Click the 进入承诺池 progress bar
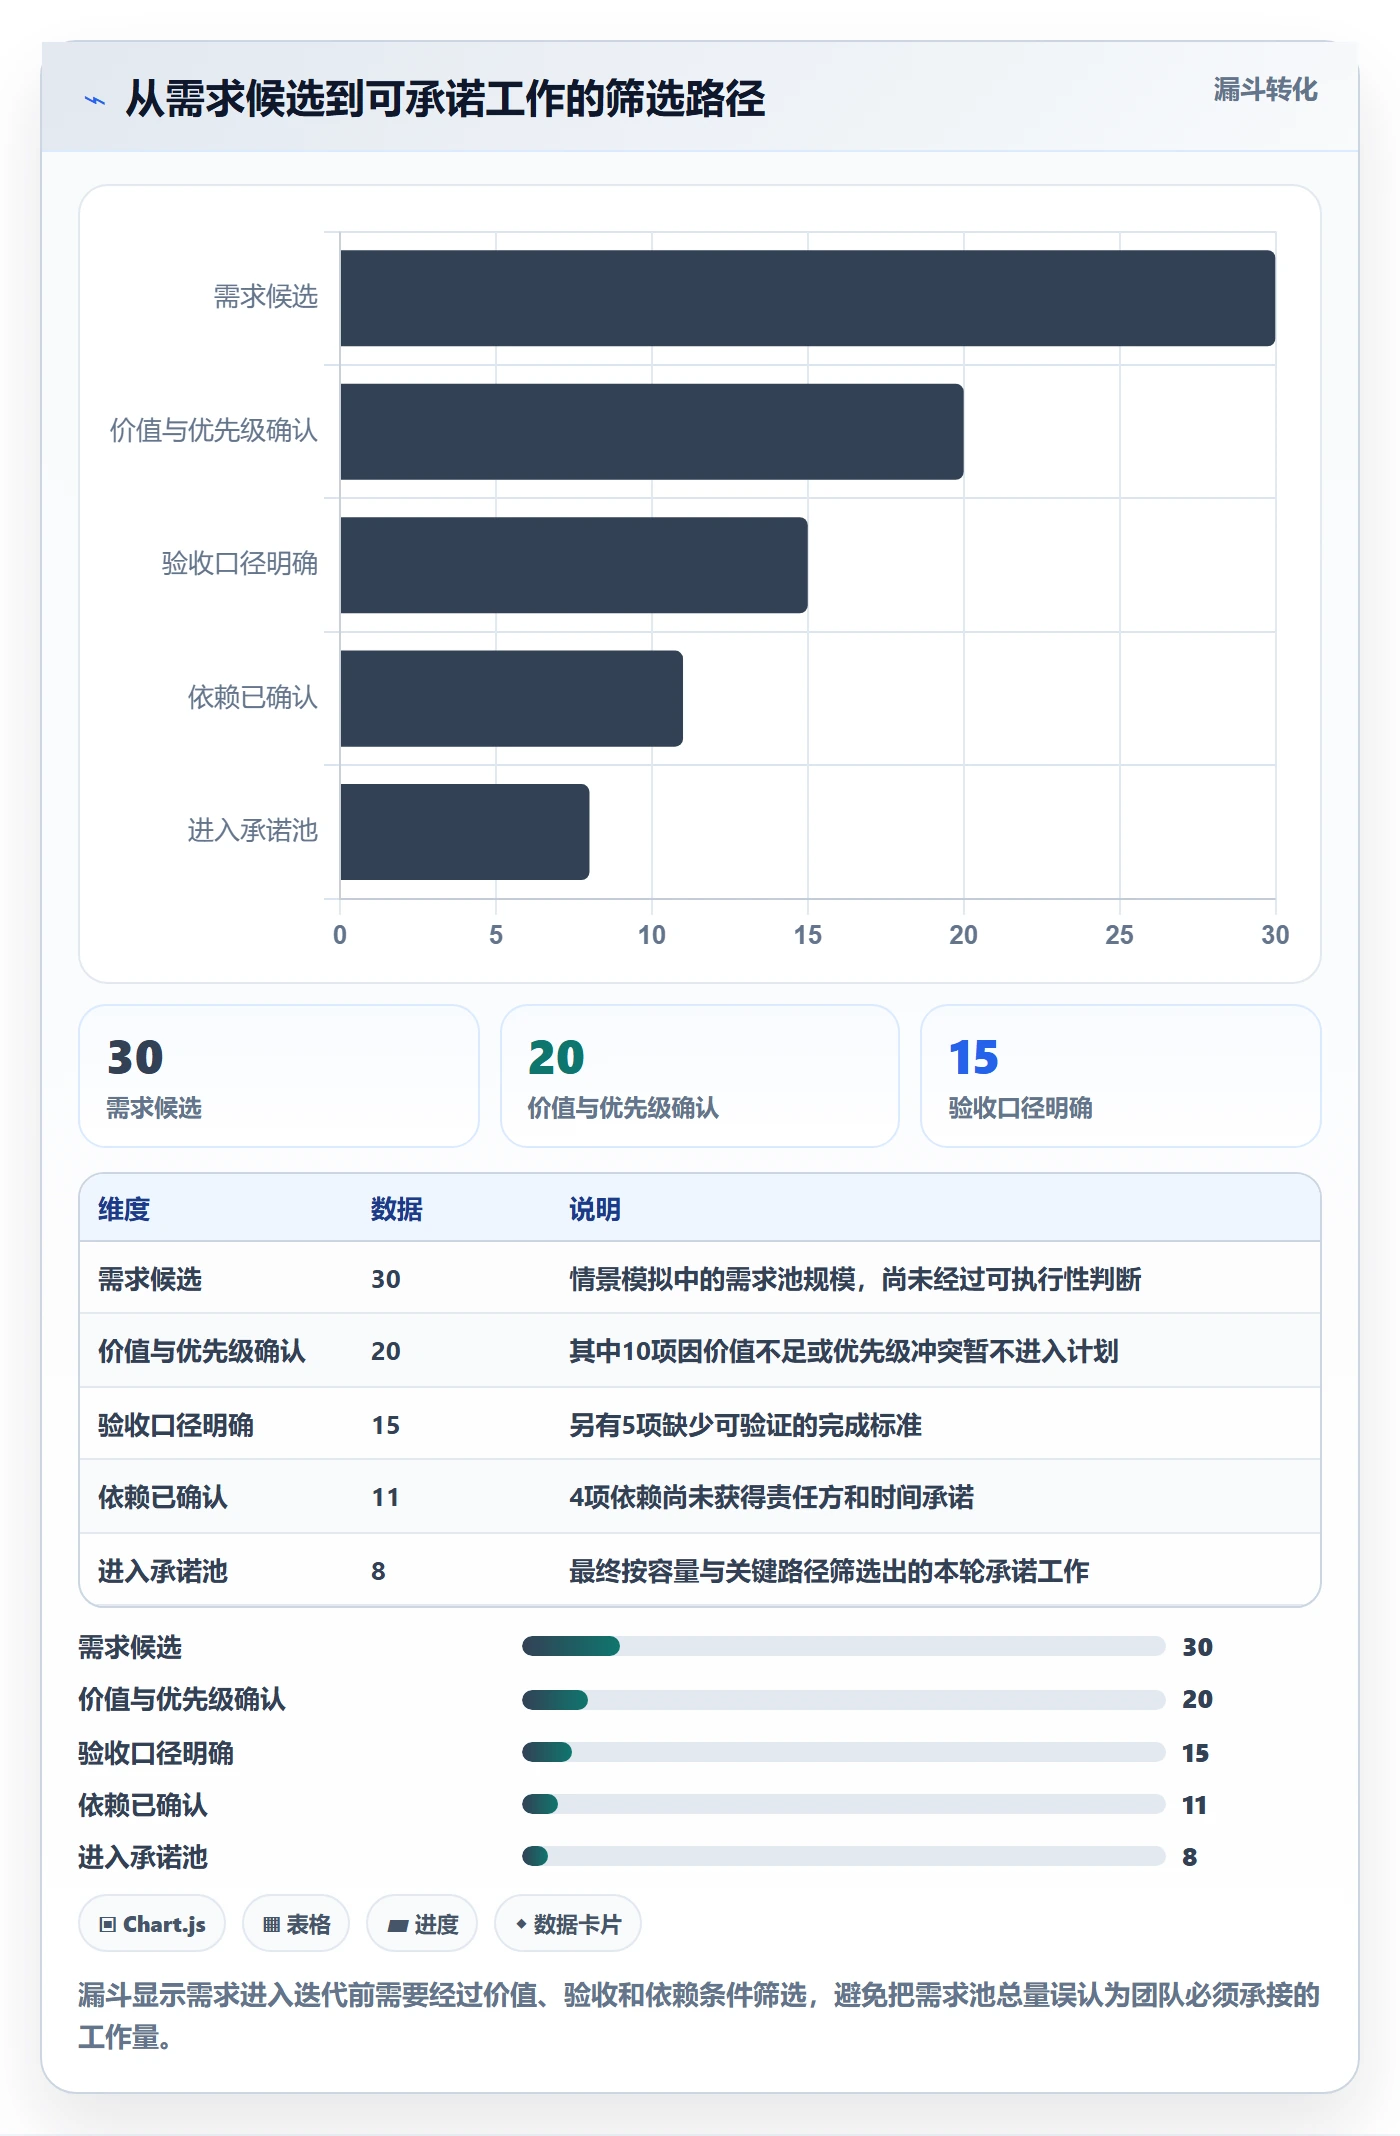1400x2136 pixels. (x=844, y=1856)
